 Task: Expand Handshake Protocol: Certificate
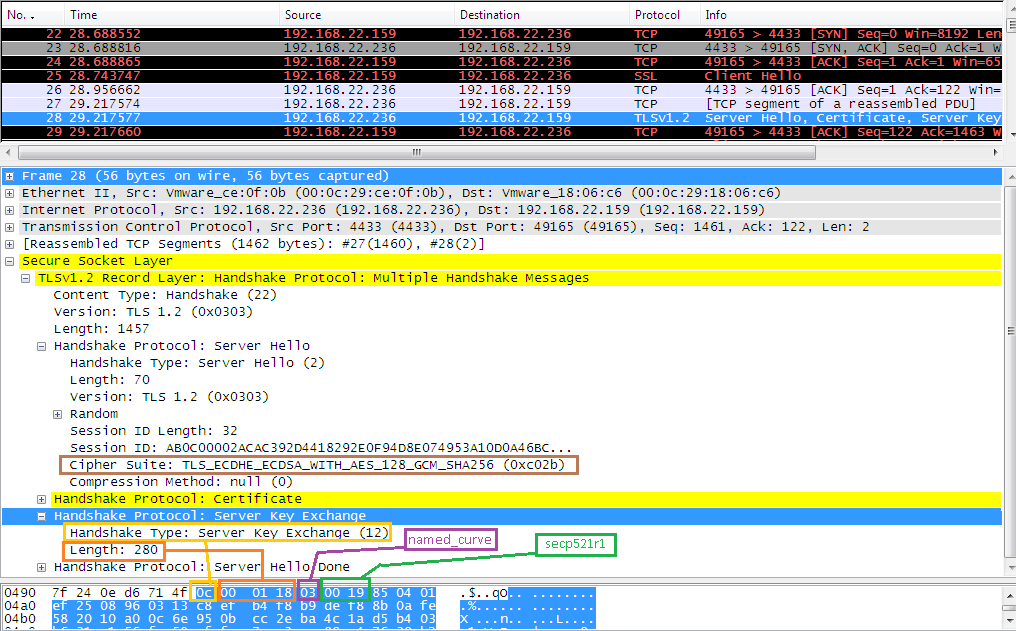[x=42, y=499]
